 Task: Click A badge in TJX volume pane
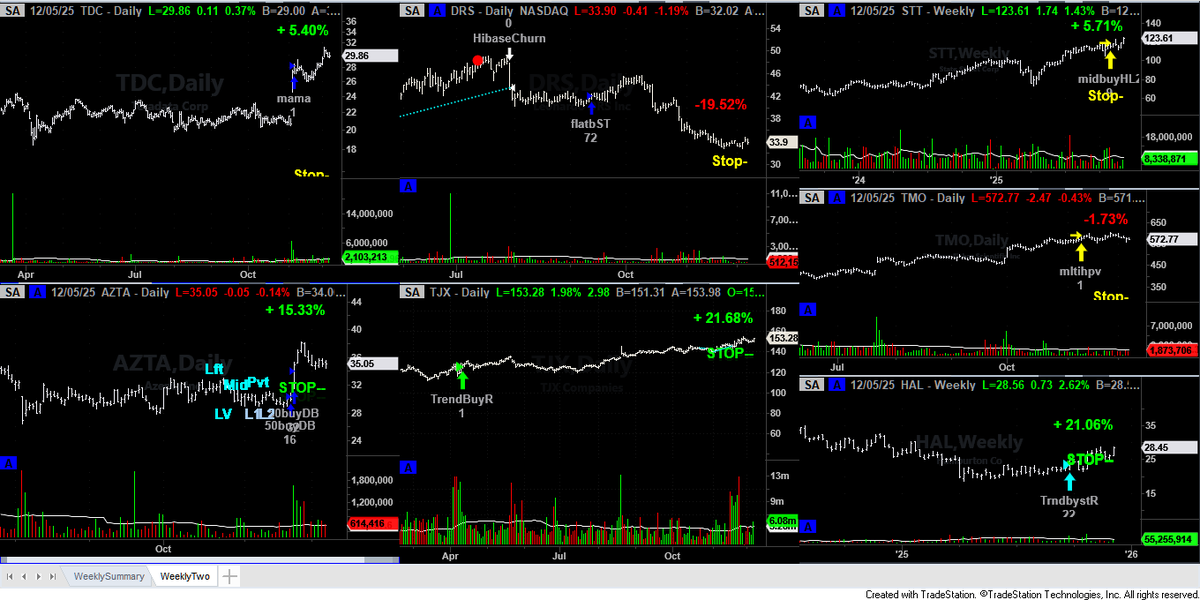point(408,467)
